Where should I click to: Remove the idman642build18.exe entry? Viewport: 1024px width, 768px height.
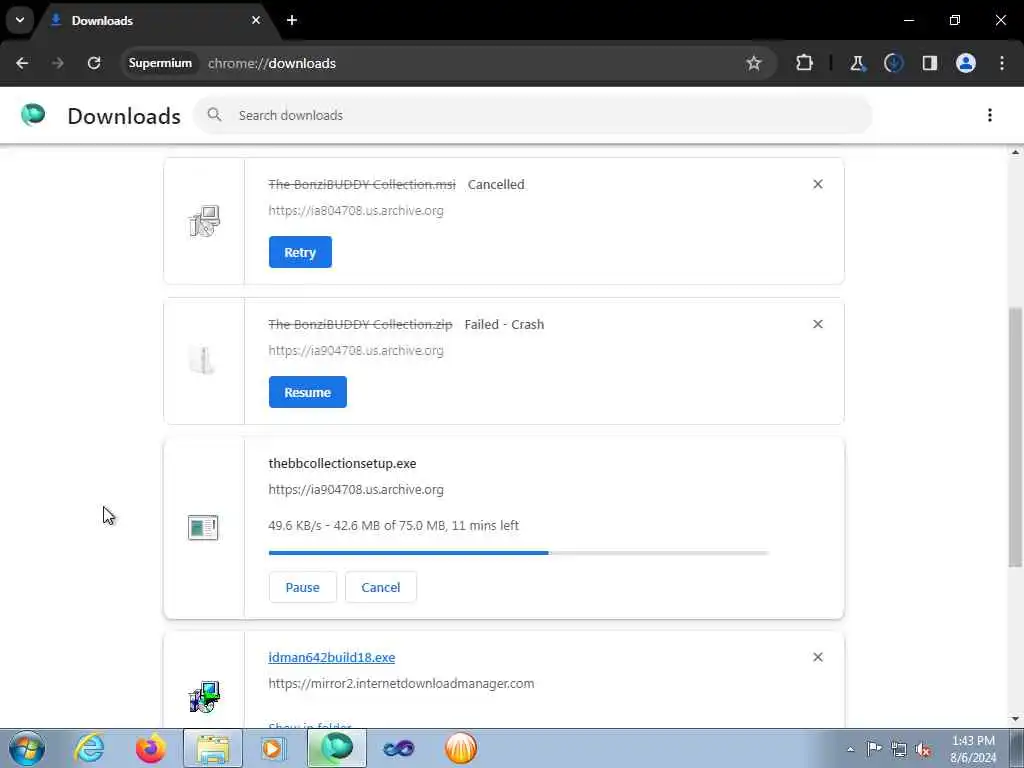818,657
